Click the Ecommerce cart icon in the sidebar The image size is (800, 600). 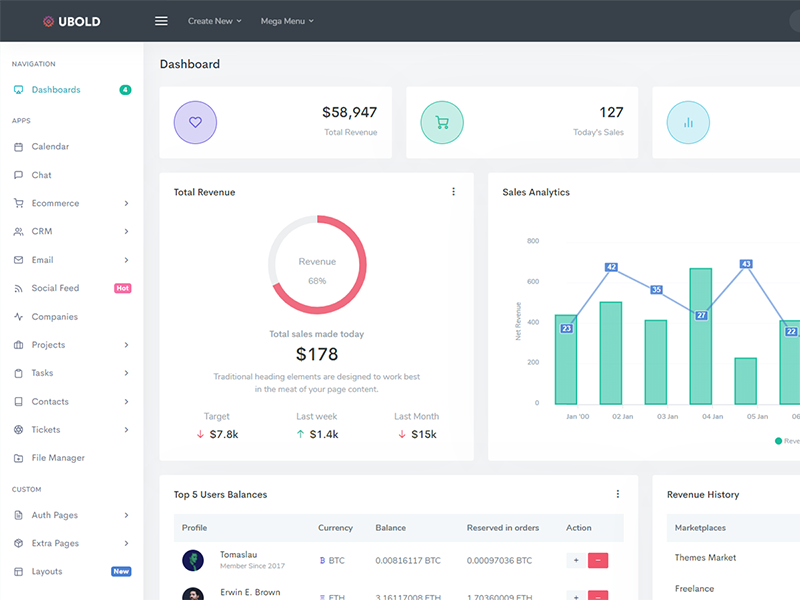tap(18, 203)
